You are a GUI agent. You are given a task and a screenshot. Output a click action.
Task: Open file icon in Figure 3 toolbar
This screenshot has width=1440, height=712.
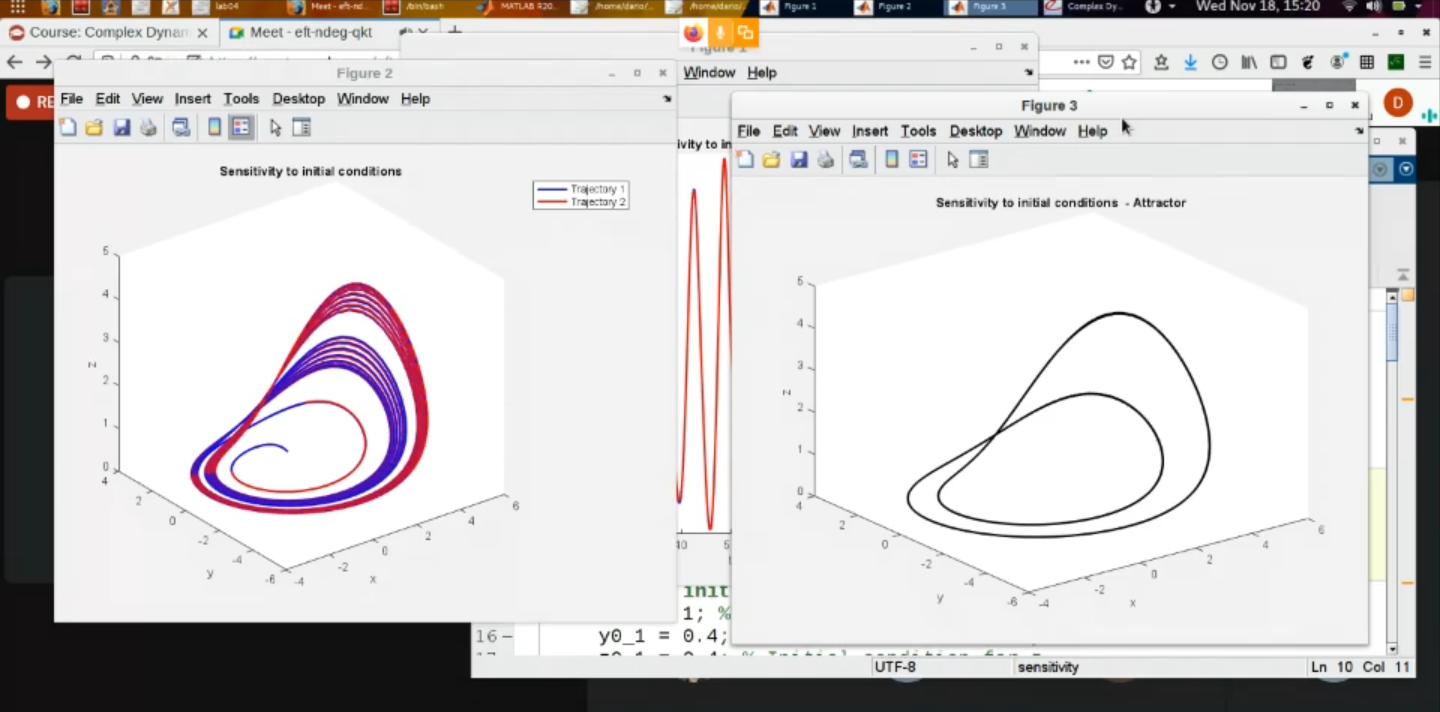coord(771,159)
